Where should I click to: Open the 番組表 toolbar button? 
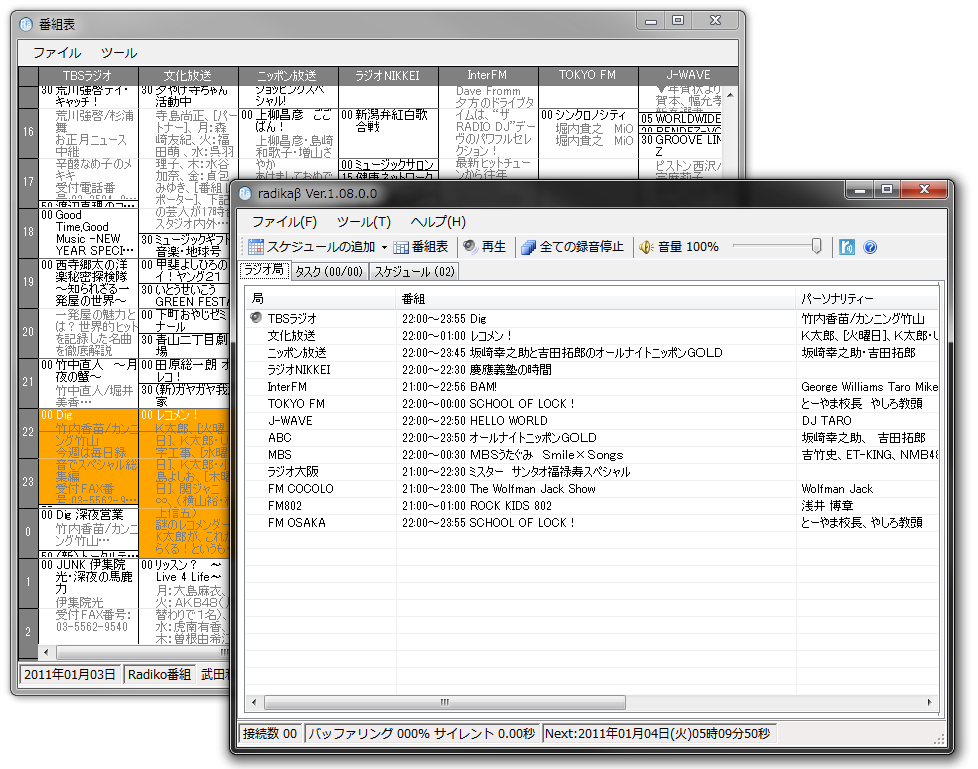(x=421, y=247)
